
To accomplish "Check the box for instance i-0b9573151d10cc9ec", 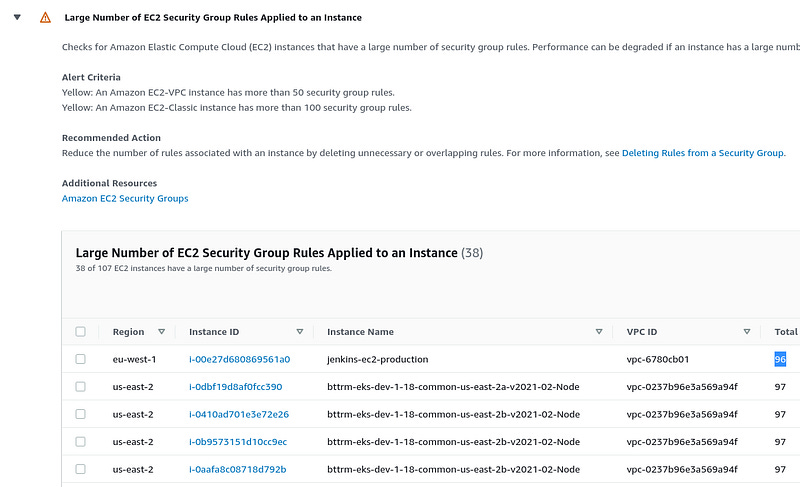I will (x=81, y=442).
